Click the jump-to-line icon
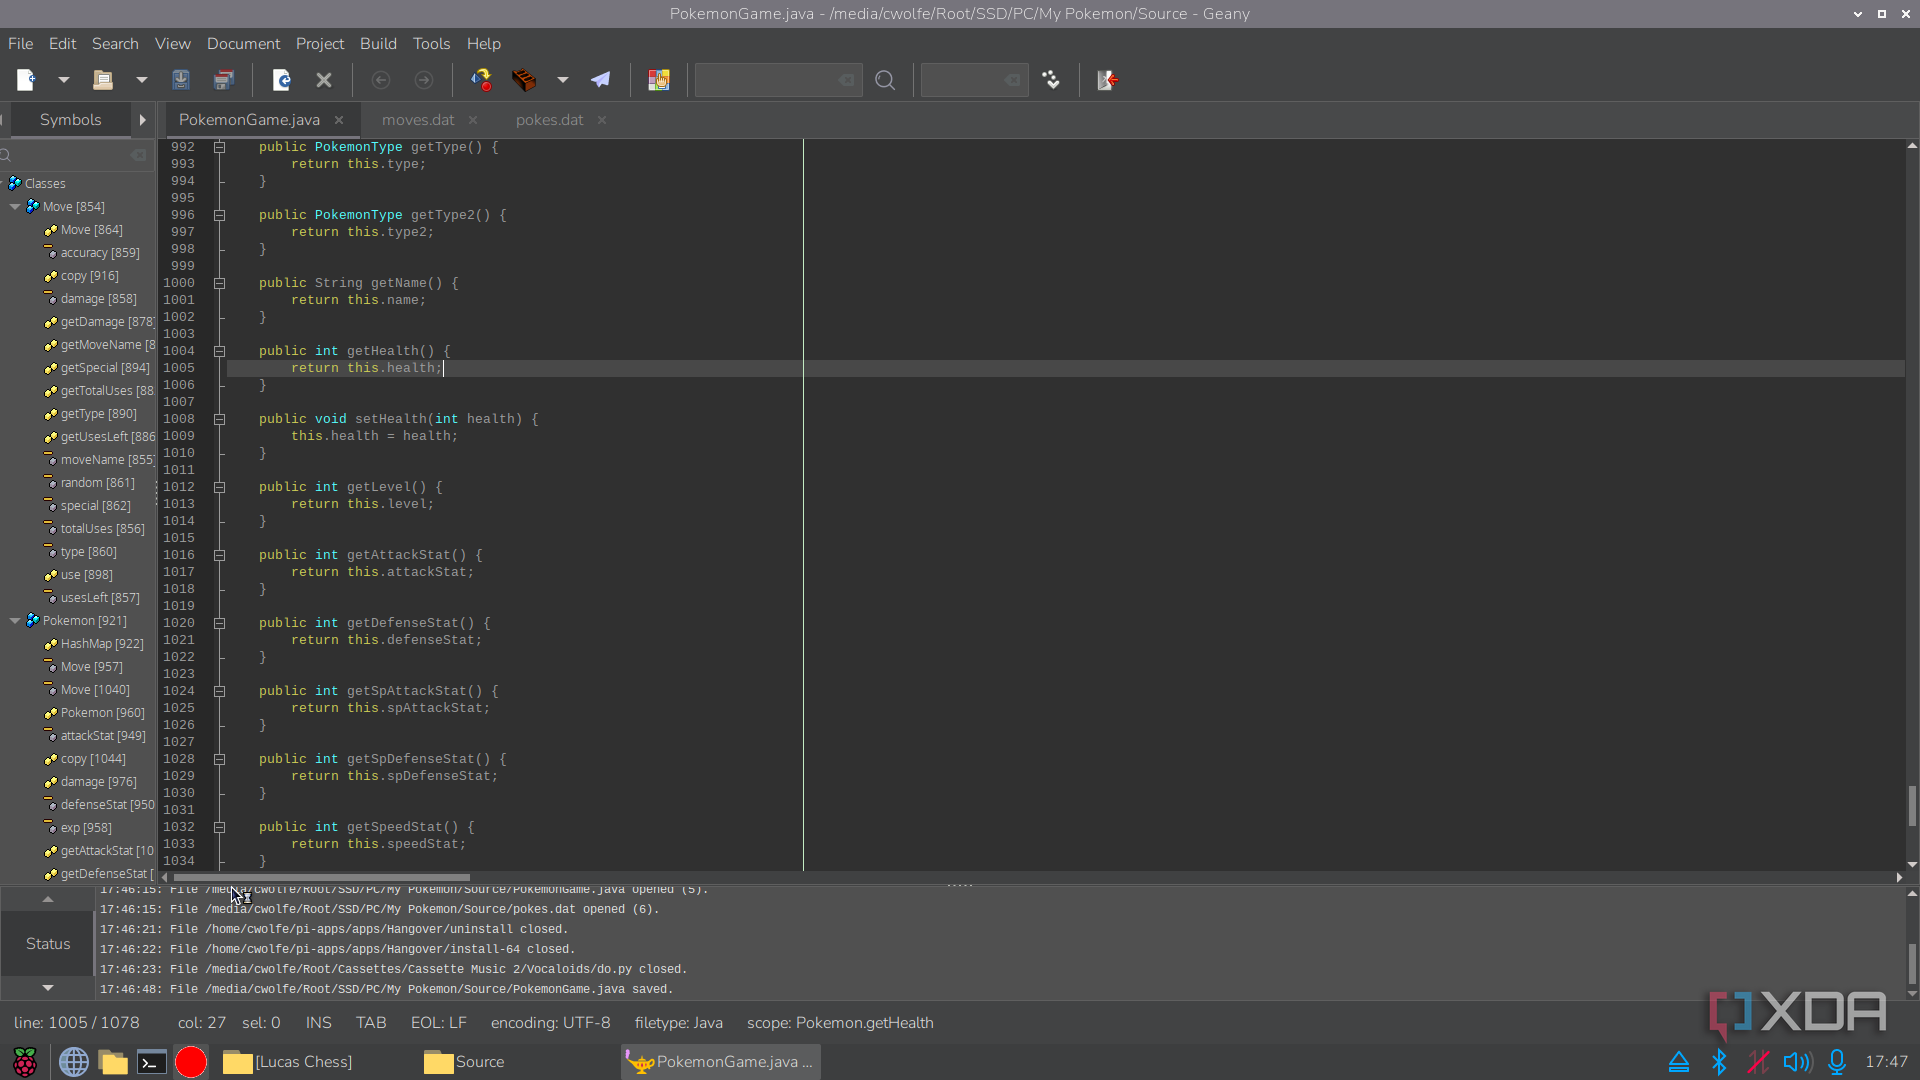This screenshot has height=1080, width=1920. coord(1051,80)
